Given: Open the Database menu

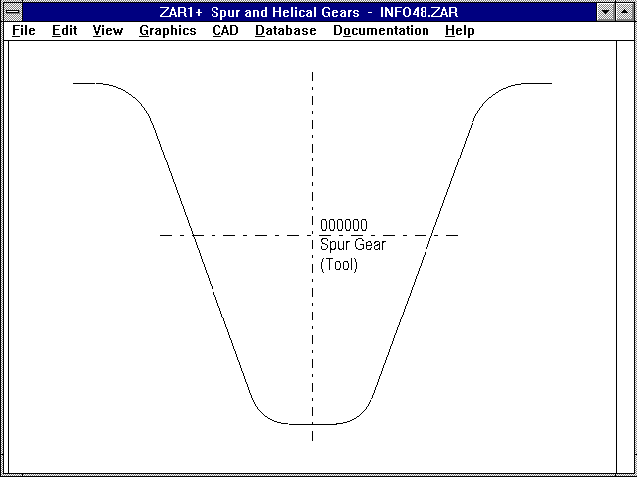Looking at the screenshot, I should [285, 30].
